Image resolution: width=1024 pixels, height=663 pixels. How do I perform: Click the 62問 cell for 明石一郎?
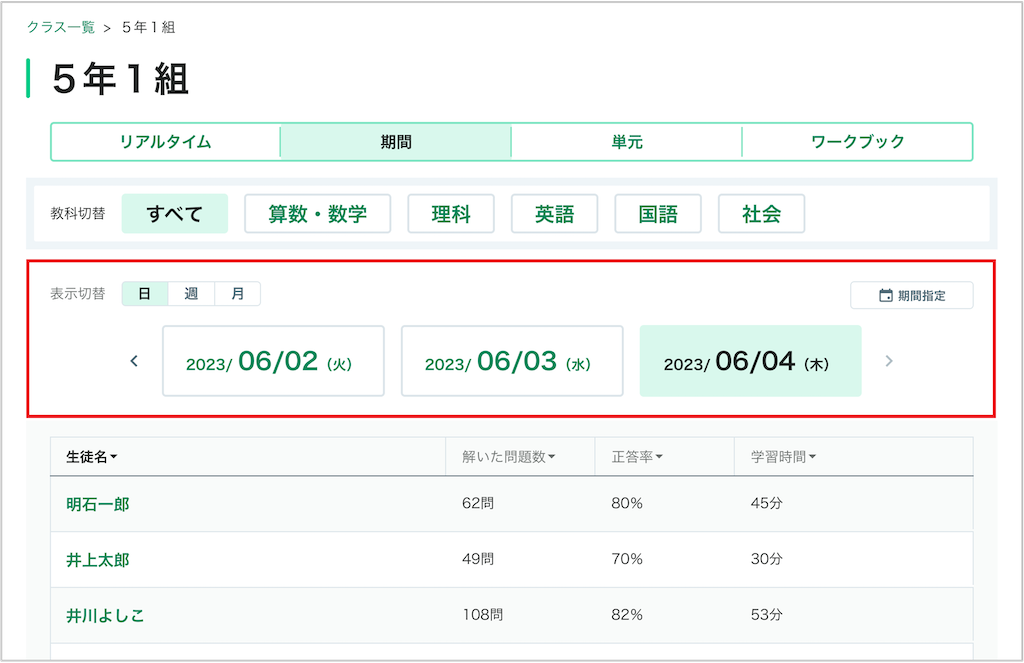point(478,503)
